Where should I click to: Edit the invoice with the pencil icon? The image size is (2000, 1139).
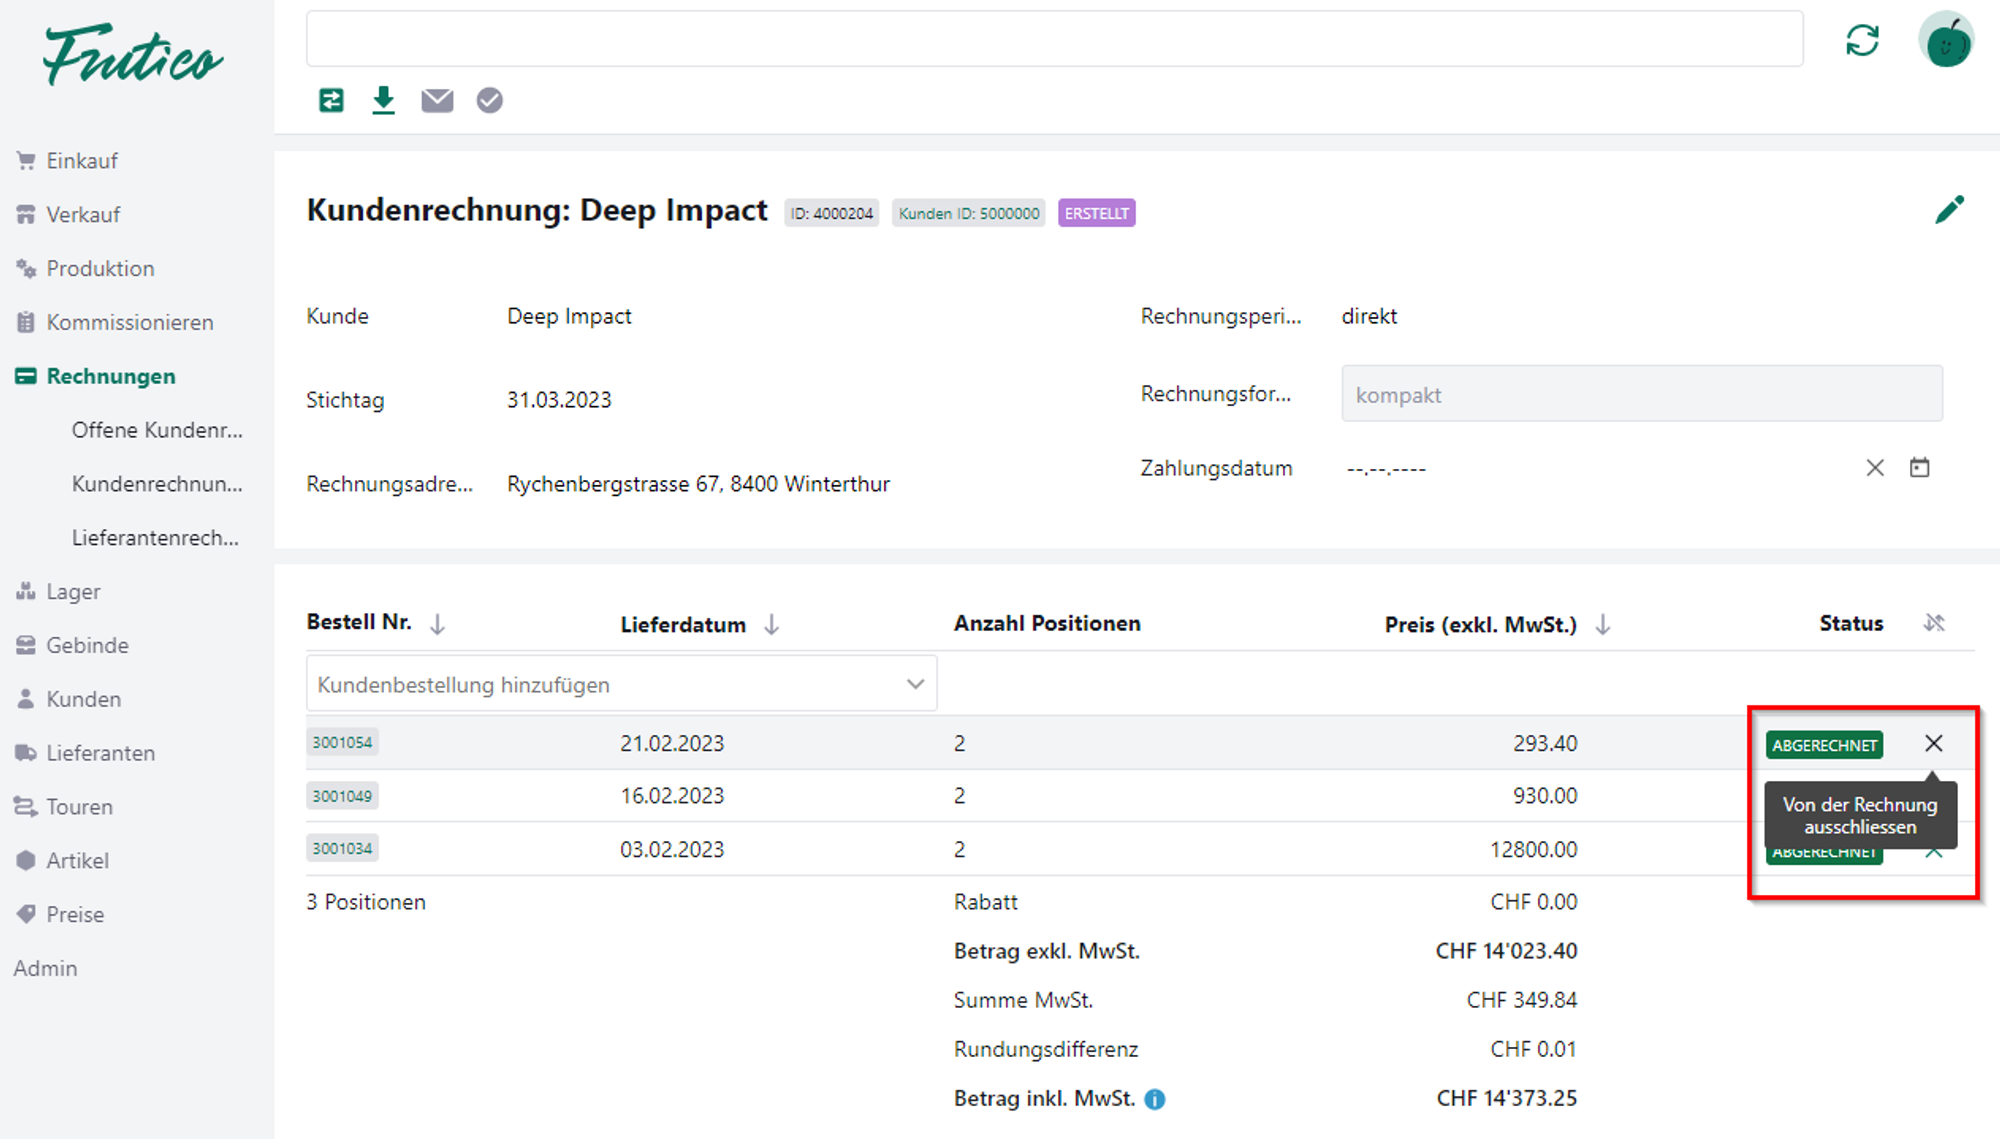pos(1949,210)
